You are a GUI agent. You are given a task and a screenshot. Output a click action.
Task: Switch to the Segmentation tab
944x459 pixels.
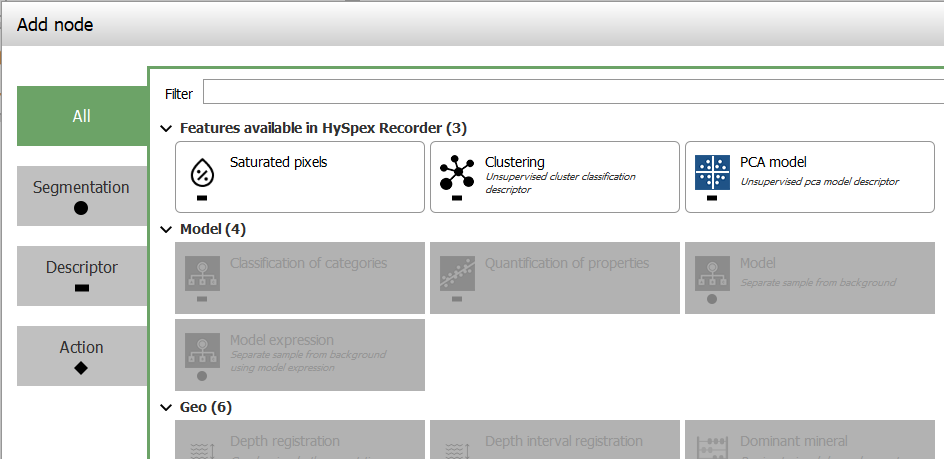(82, 195)
